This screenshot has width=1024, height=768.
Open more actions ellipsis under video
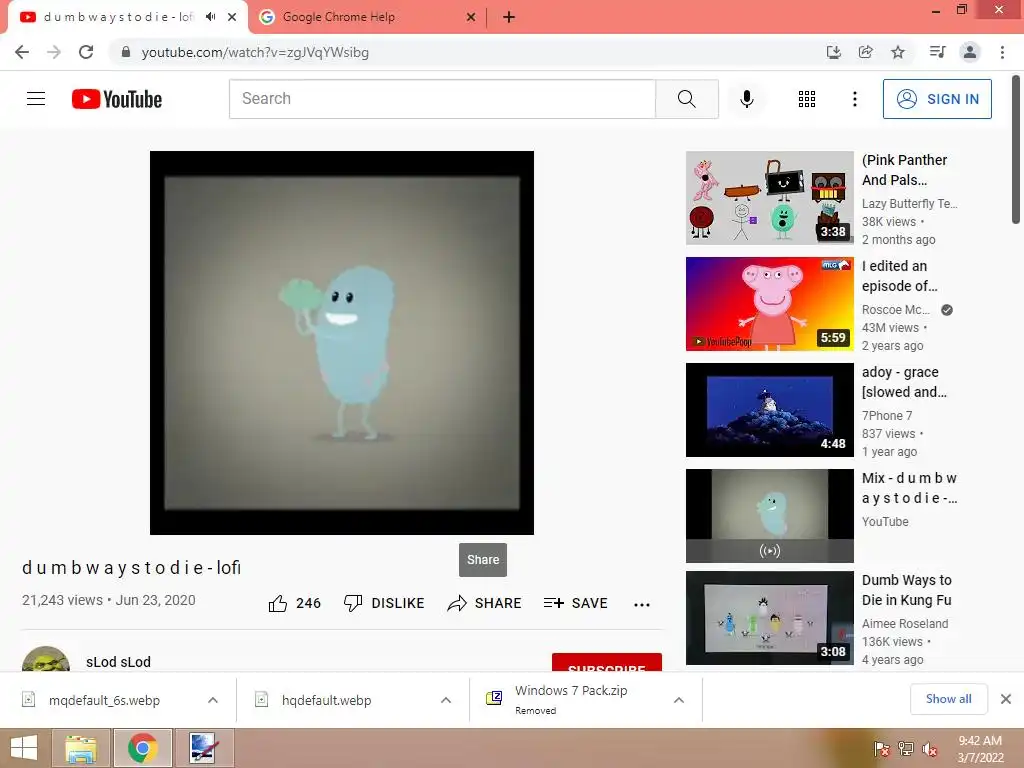coord(642,605)
